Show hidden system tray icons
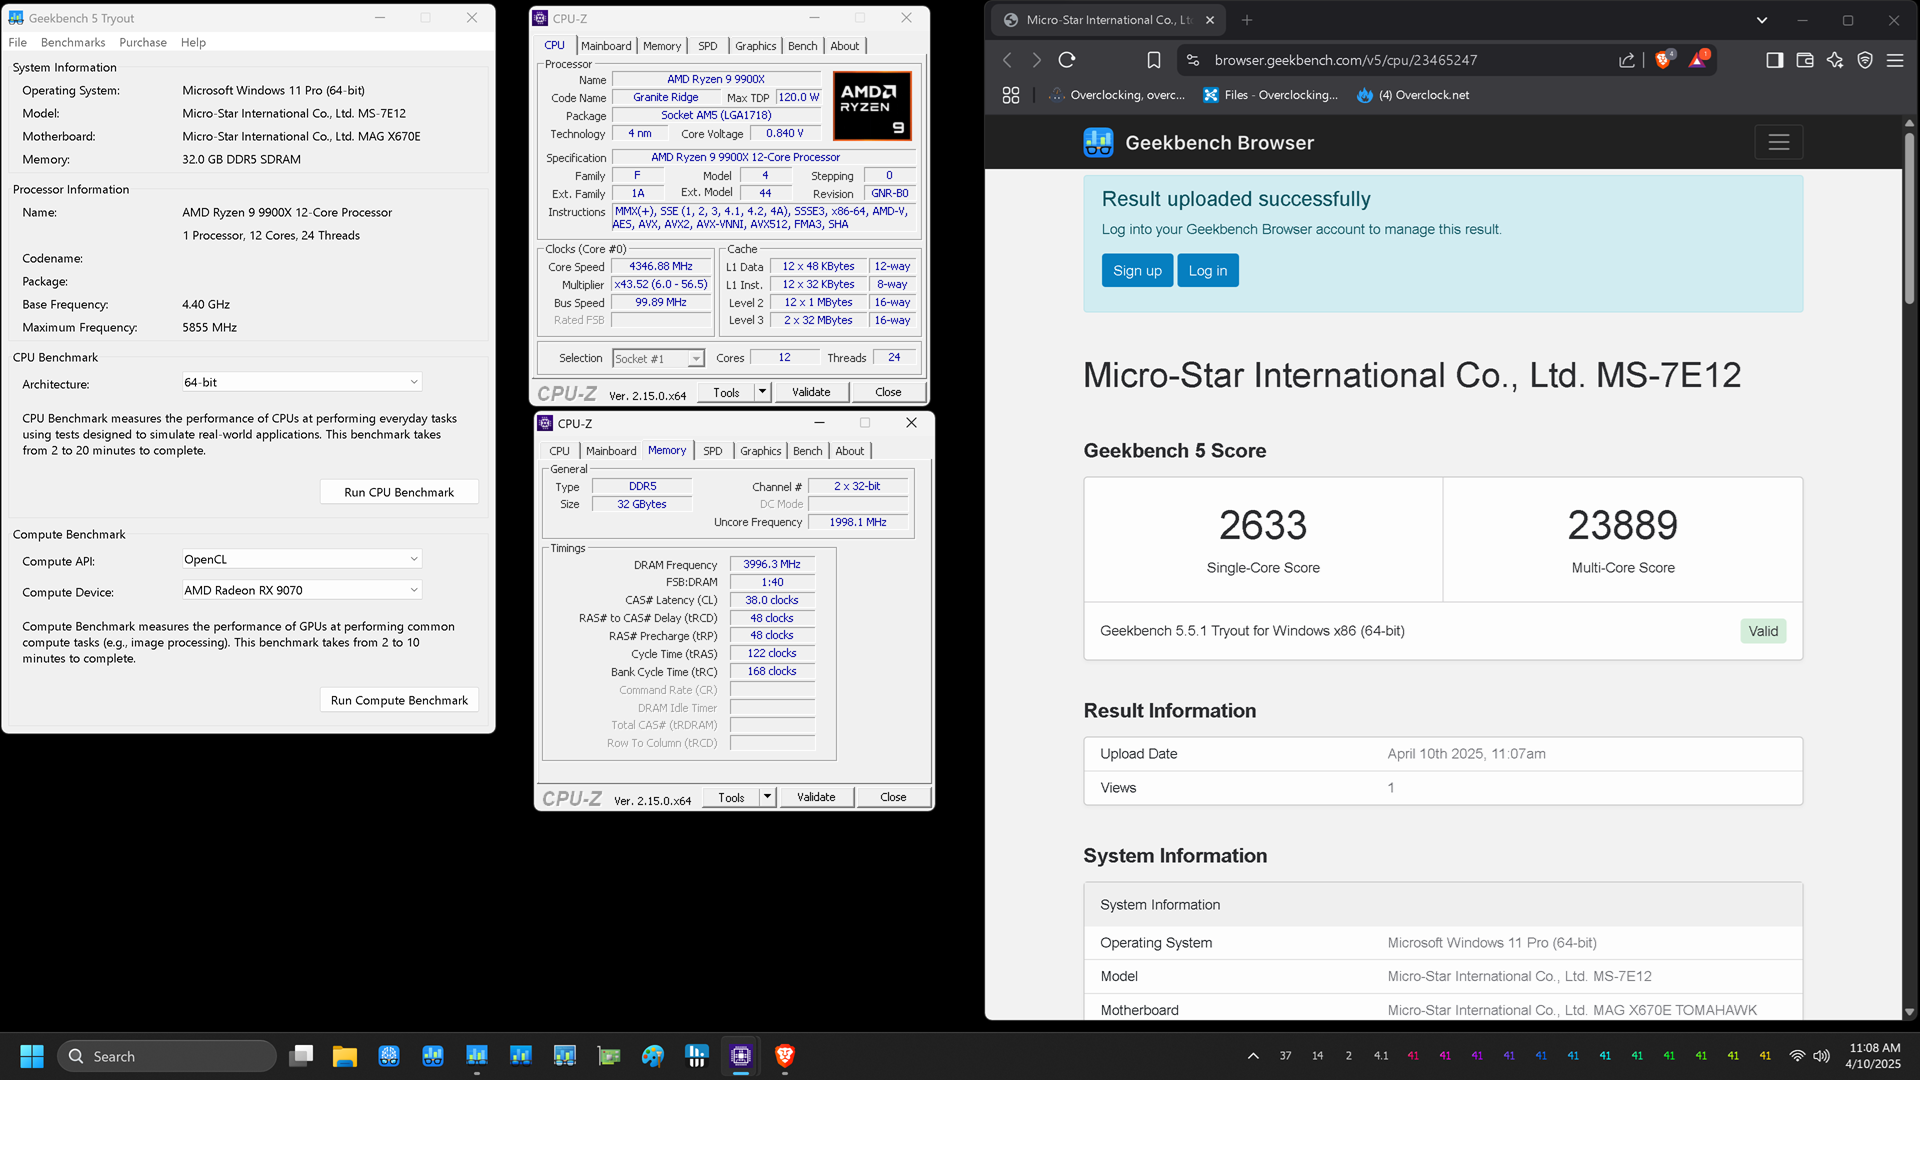This screenshot has height=1164, width=1920. pos(1253,1056)
